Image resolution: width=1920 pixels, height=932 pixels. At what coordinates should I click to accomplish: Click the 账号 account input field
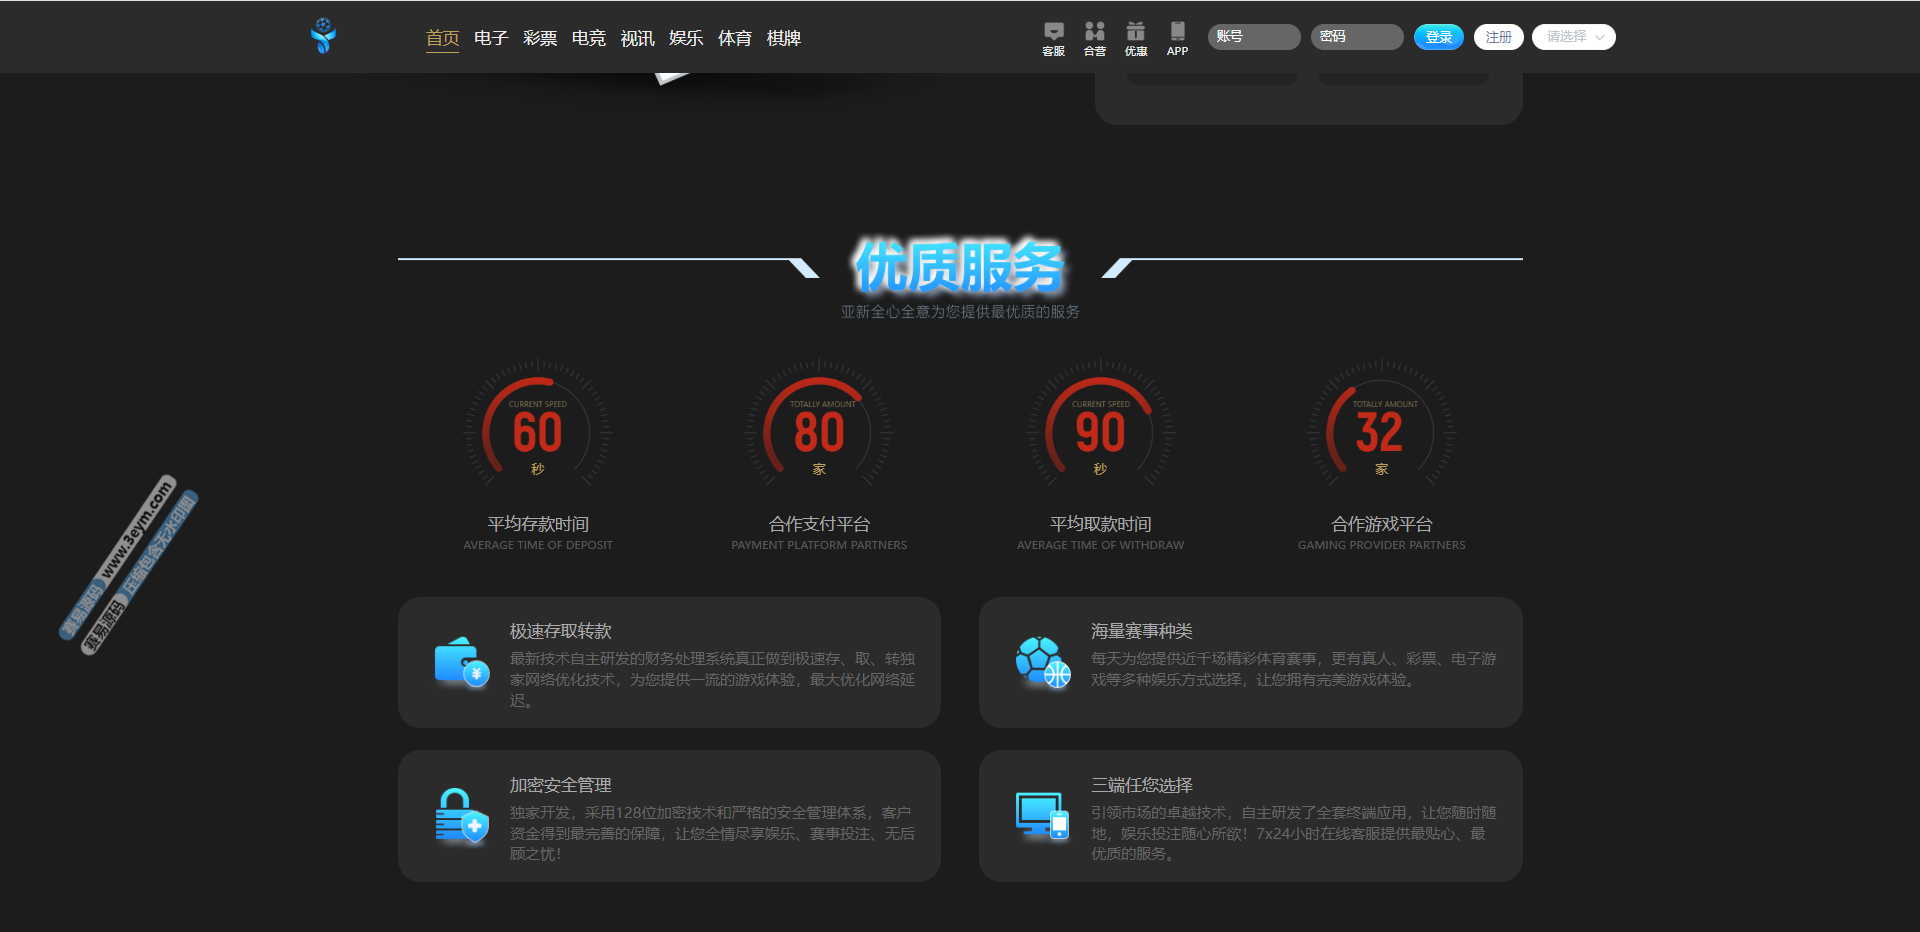[1254, 37]
